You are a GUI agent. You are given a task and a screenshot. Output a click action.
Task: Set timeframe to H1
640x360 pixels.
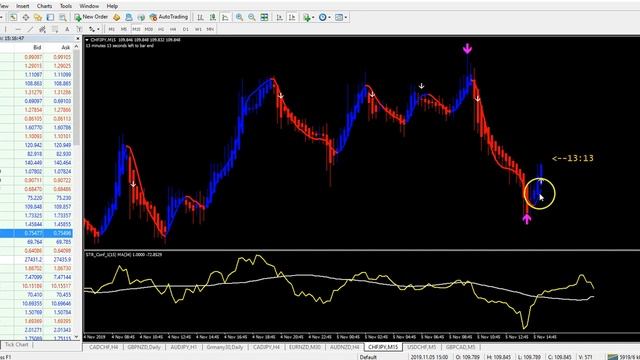(x=161, y=29)
